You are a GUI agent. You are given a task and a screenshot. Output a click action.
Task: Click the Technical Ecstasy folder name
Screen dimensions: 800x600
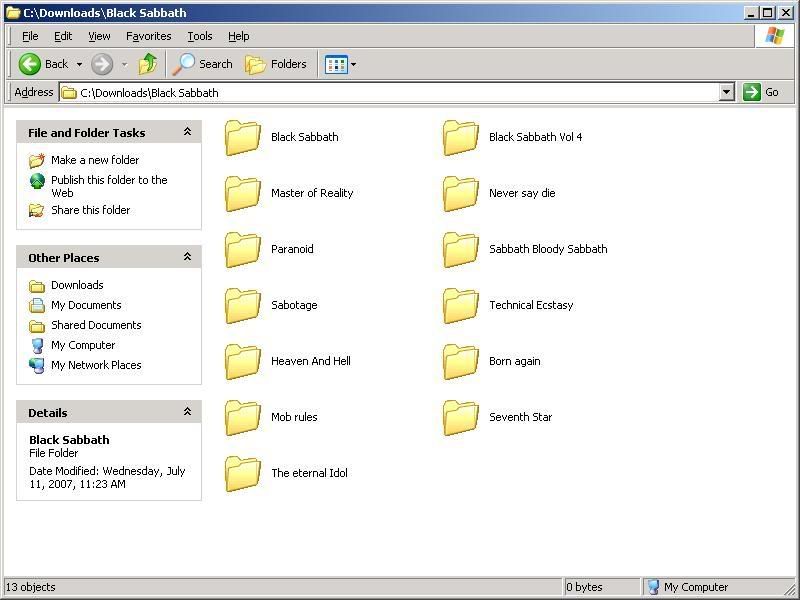(531, 305)
